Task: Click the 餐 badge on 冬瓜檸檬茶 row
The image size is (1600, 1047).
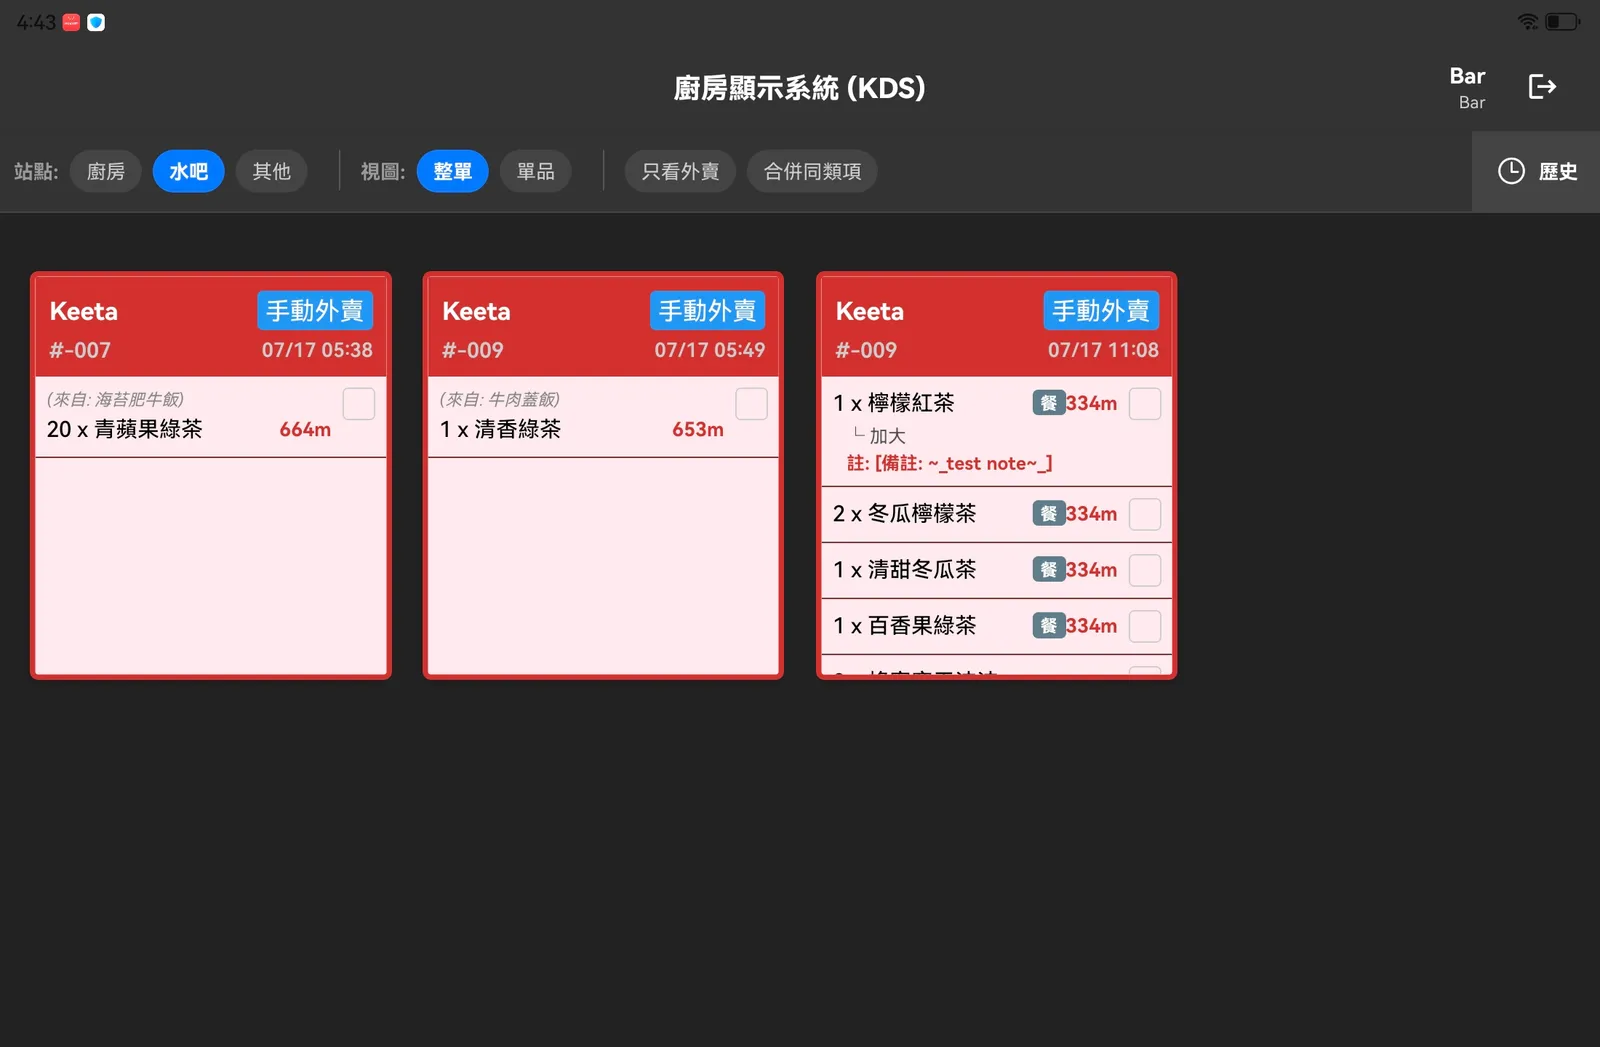Action: coord(1048,513)
